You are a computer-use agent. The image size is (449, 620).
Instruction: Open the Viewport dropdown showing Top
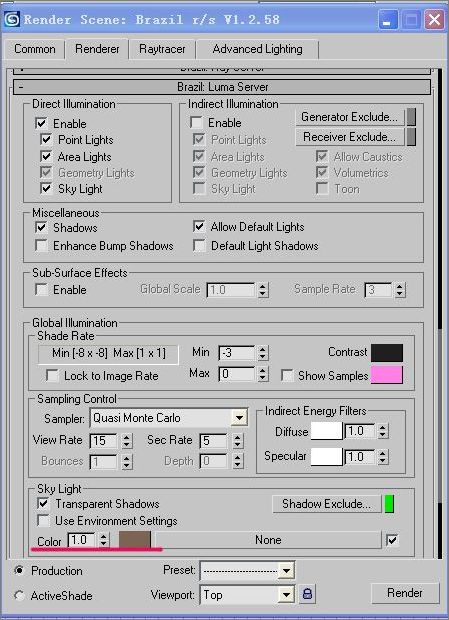[x=286, y=594]
